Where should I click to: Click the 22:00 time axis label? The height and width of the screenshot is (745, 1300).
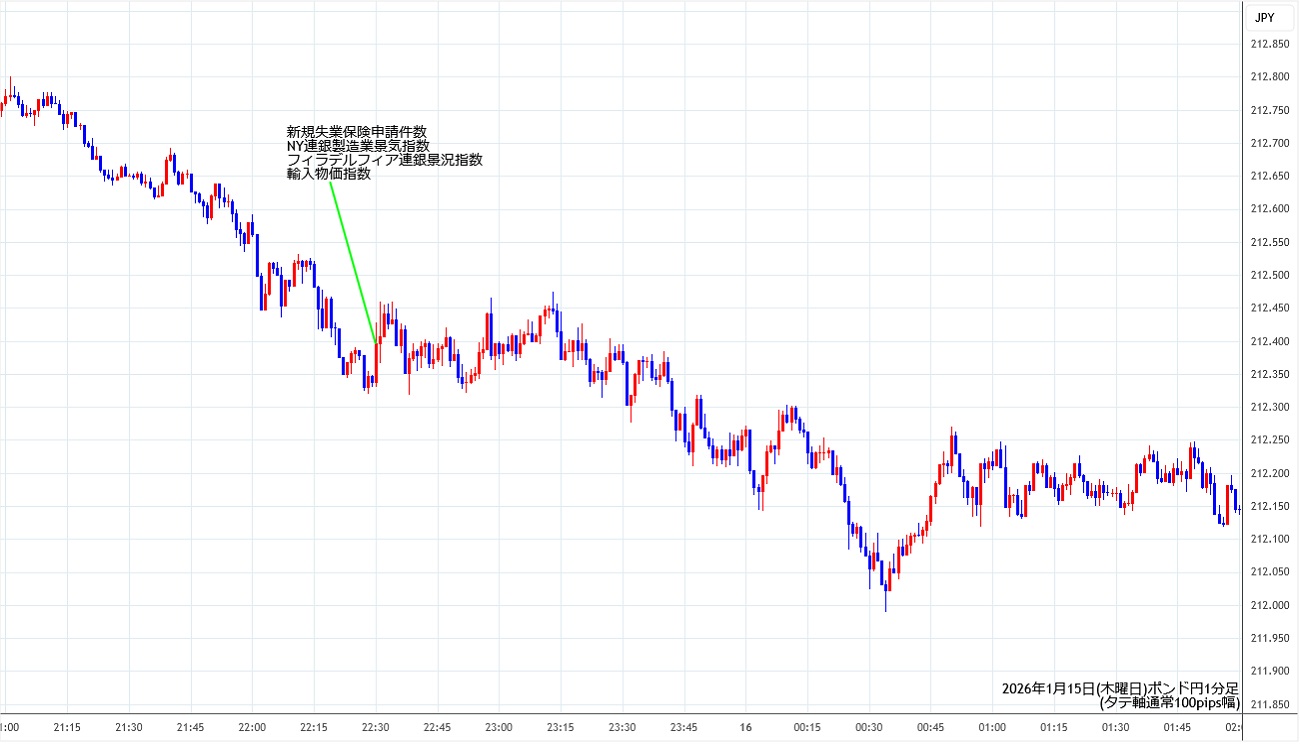pyautogui.click(x=252, y=727)
